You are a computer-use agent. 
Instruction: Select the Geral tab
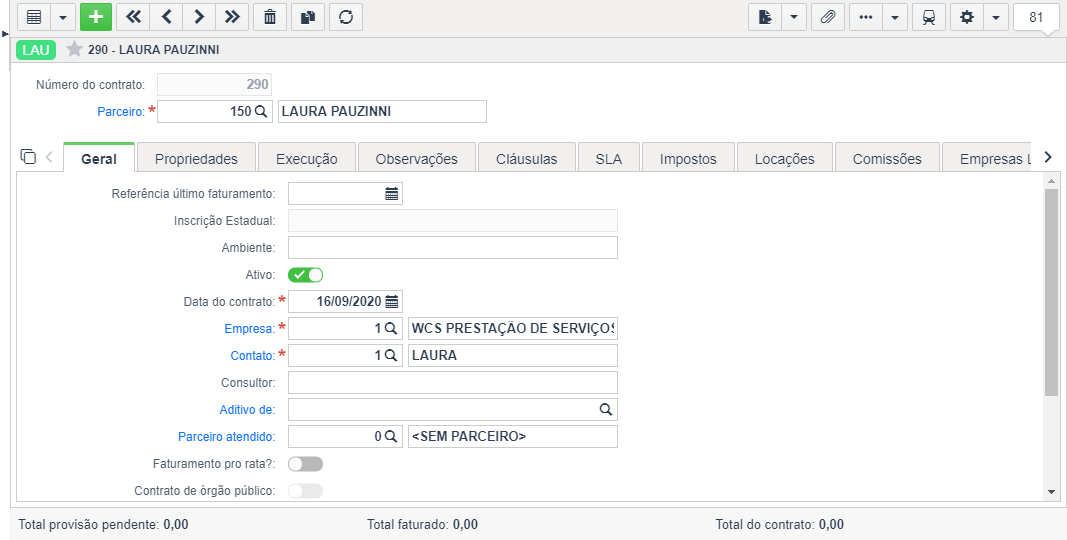pyautogui.click(x=99, y=158)
